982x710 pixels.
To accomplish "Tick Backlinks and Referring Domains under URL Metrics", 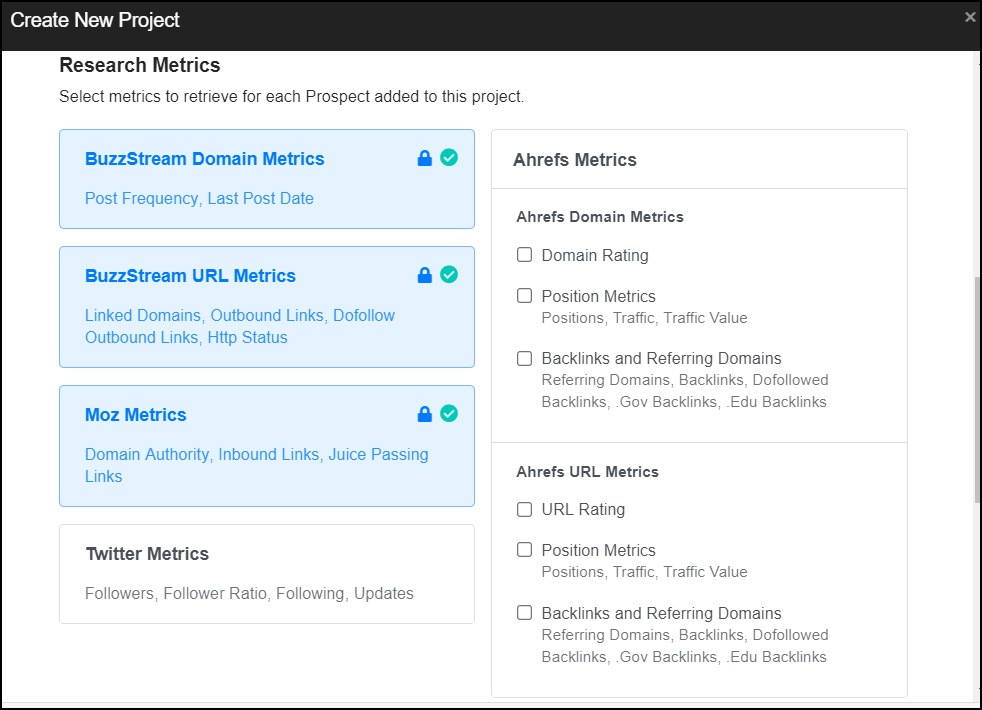I will (x=524, y=613).
